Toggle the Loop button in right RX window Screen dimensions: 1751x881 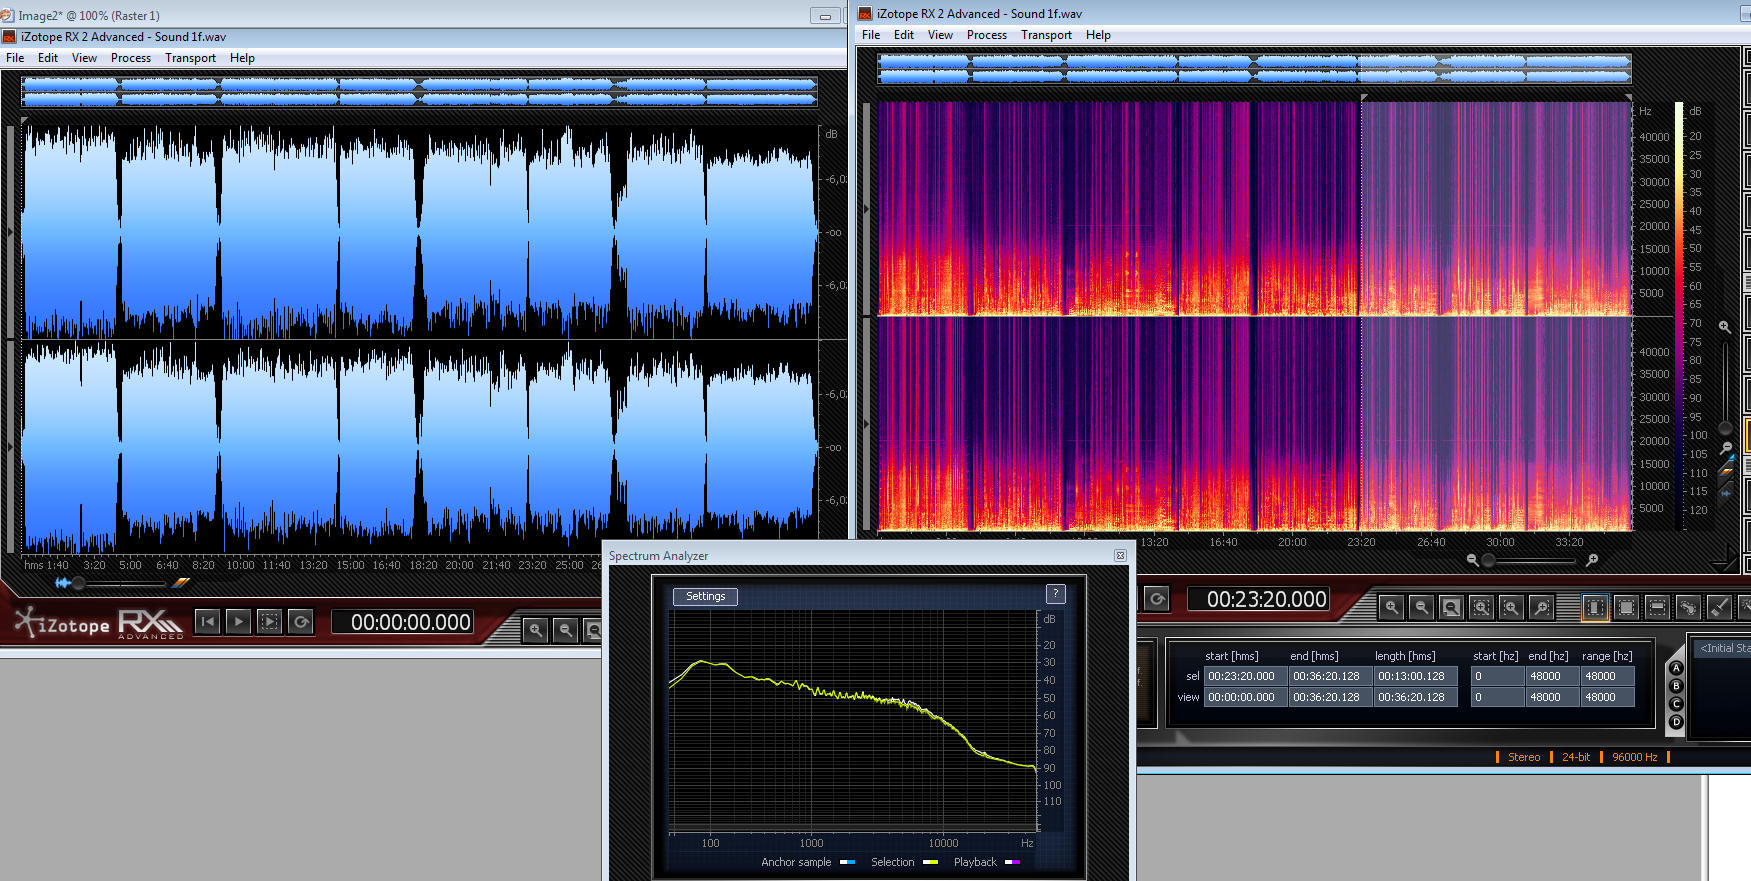coord(1157,599)
